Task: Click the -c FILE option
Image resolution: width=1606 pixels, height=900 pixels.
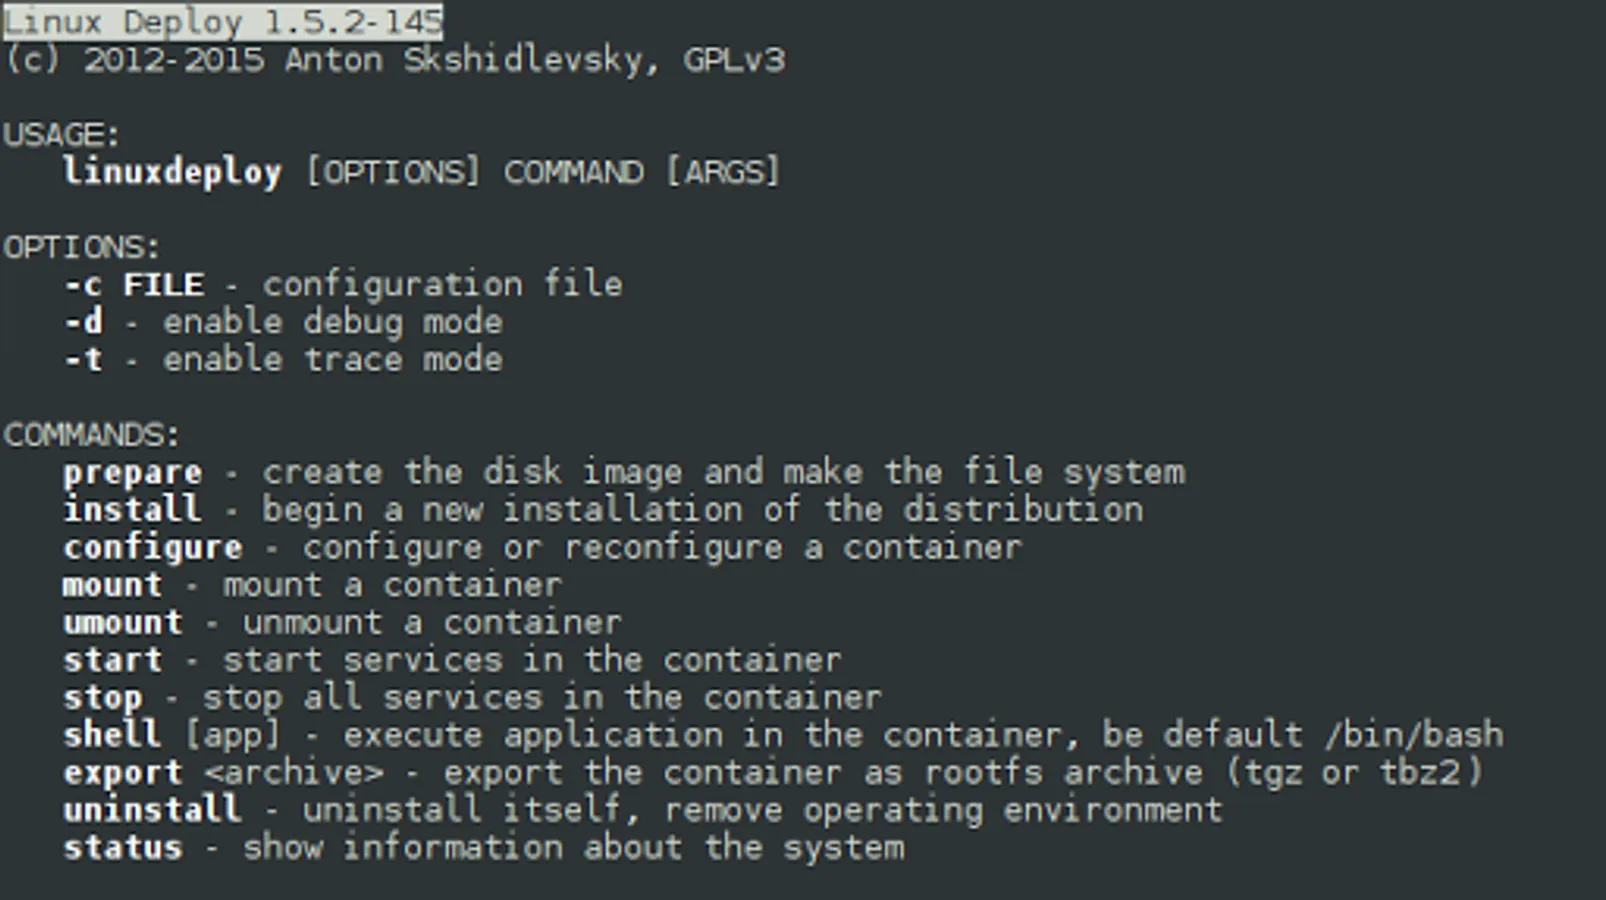Action: tap(134, 285)
